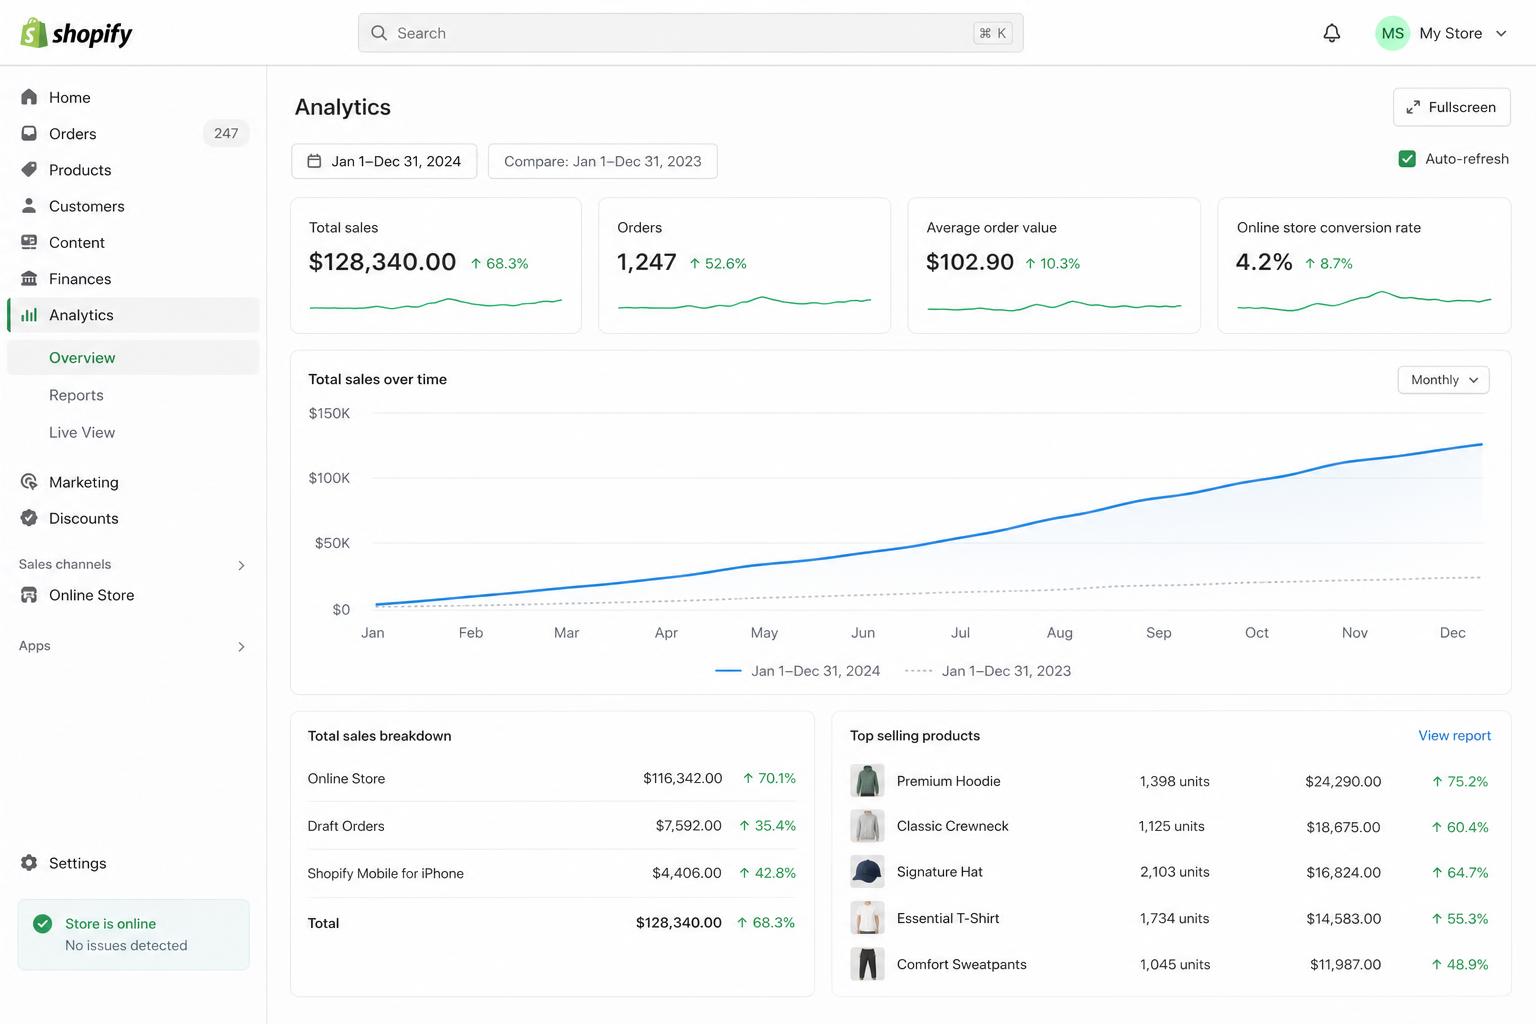
Task: Open the Orders page
Action: click(133, 133)
